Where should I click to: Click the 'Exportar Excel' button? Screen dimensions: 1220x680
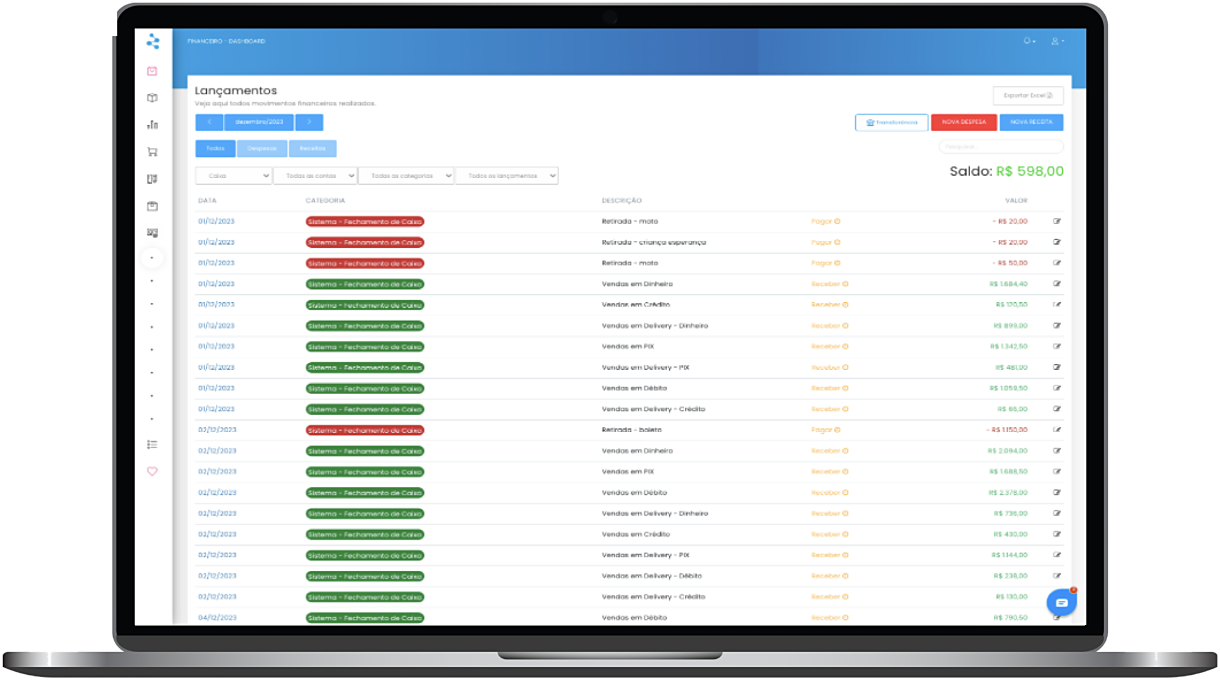pyautogui.click(x=1028, y=96)
